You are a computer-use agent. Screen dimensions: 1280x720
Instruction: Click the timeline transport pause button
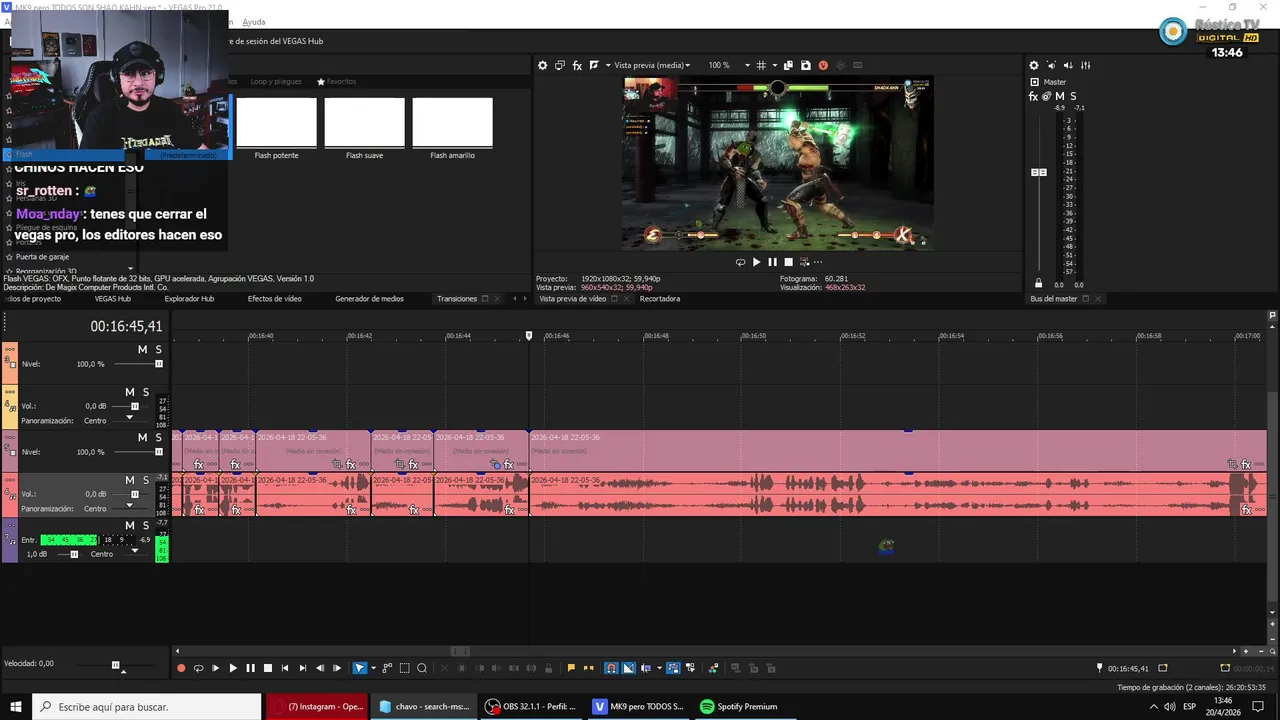tap(250, 668)
